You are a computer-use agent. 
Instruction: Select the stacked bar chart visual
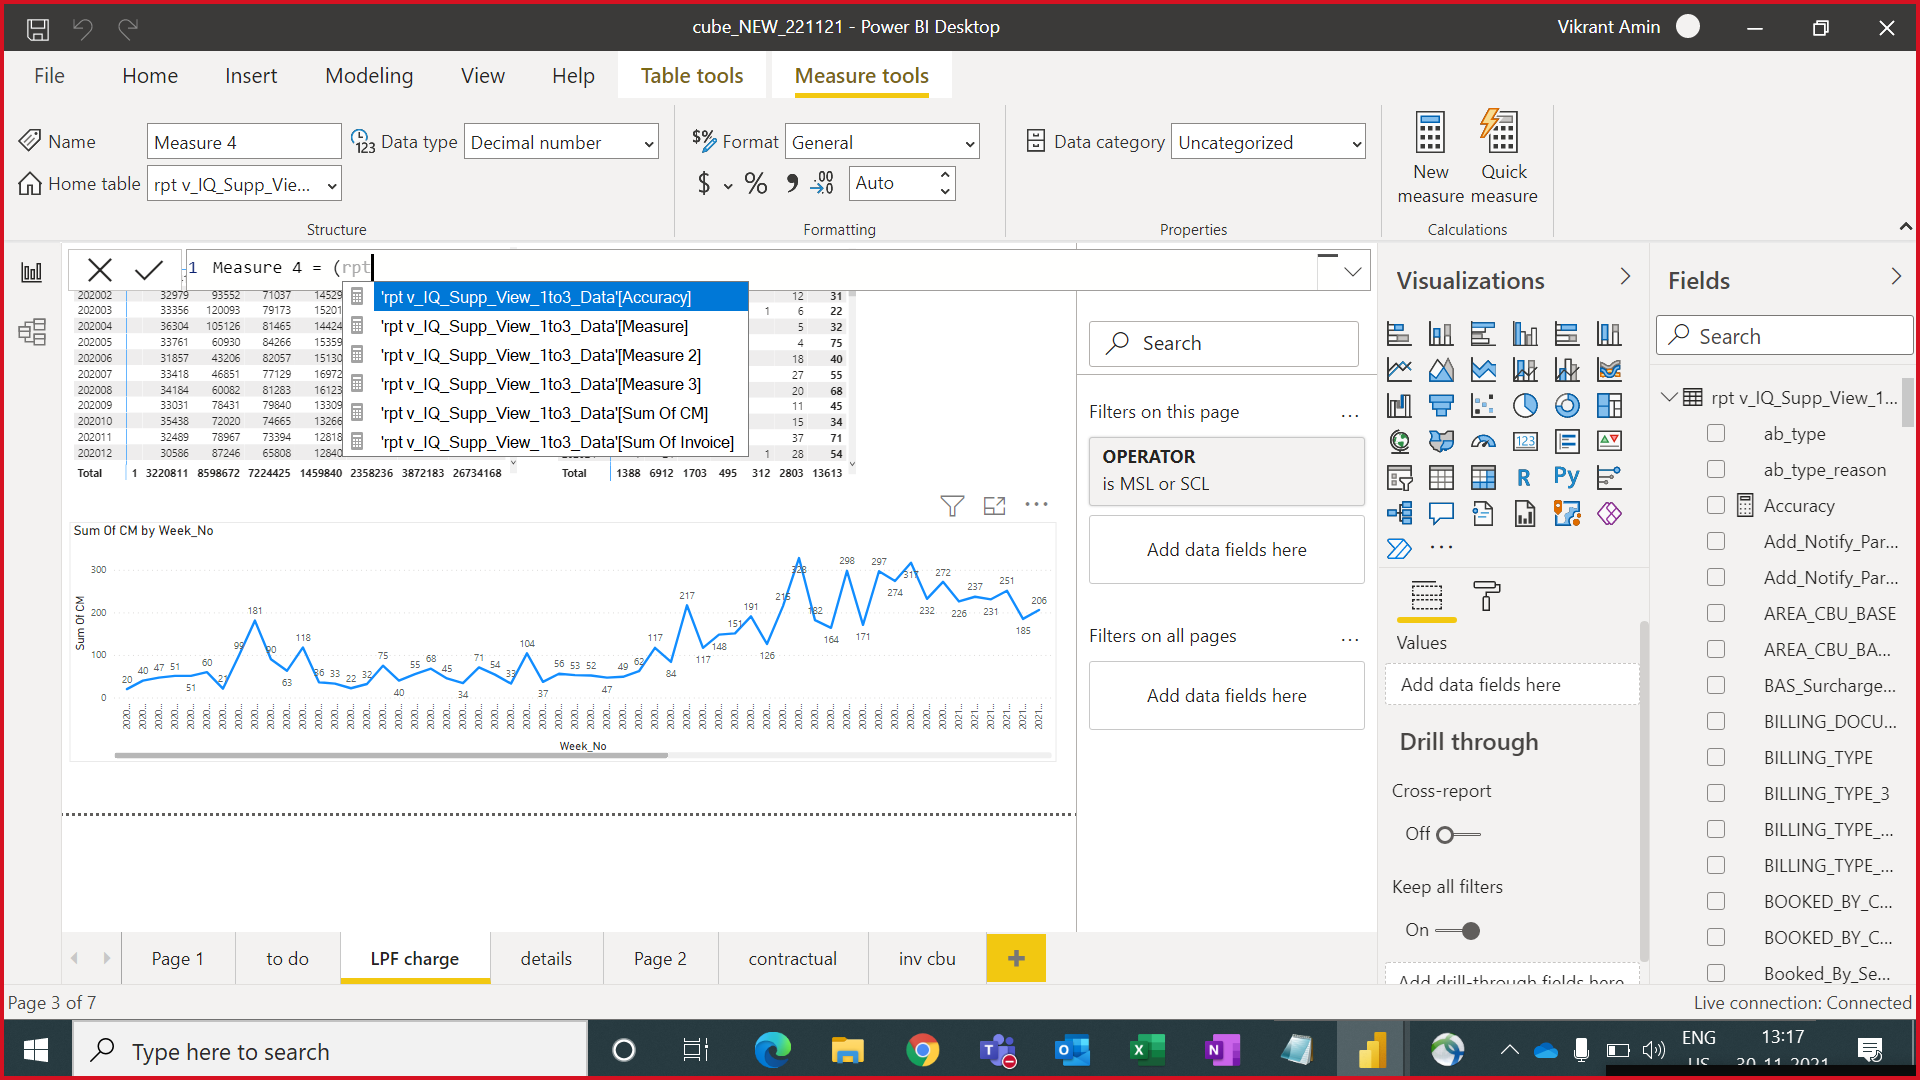(x=1399, y=334)
